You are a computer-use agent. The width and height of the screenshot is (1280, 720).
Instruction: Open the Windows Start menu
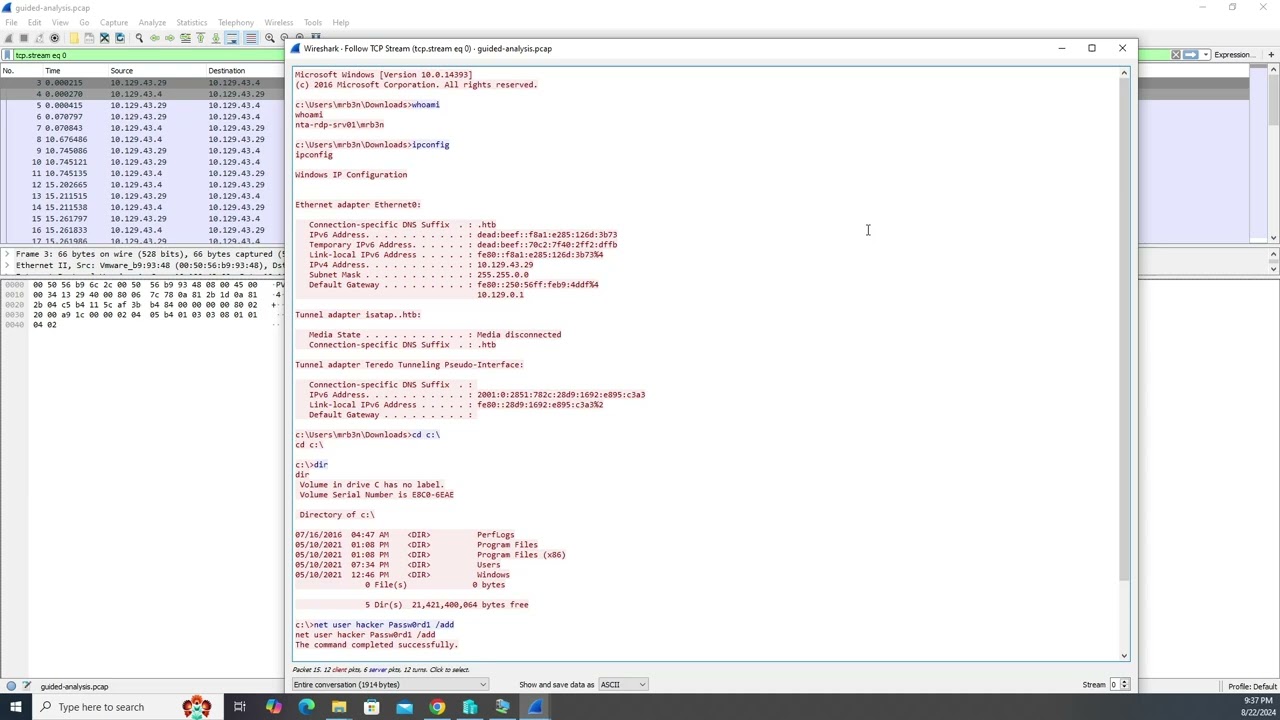15,707
